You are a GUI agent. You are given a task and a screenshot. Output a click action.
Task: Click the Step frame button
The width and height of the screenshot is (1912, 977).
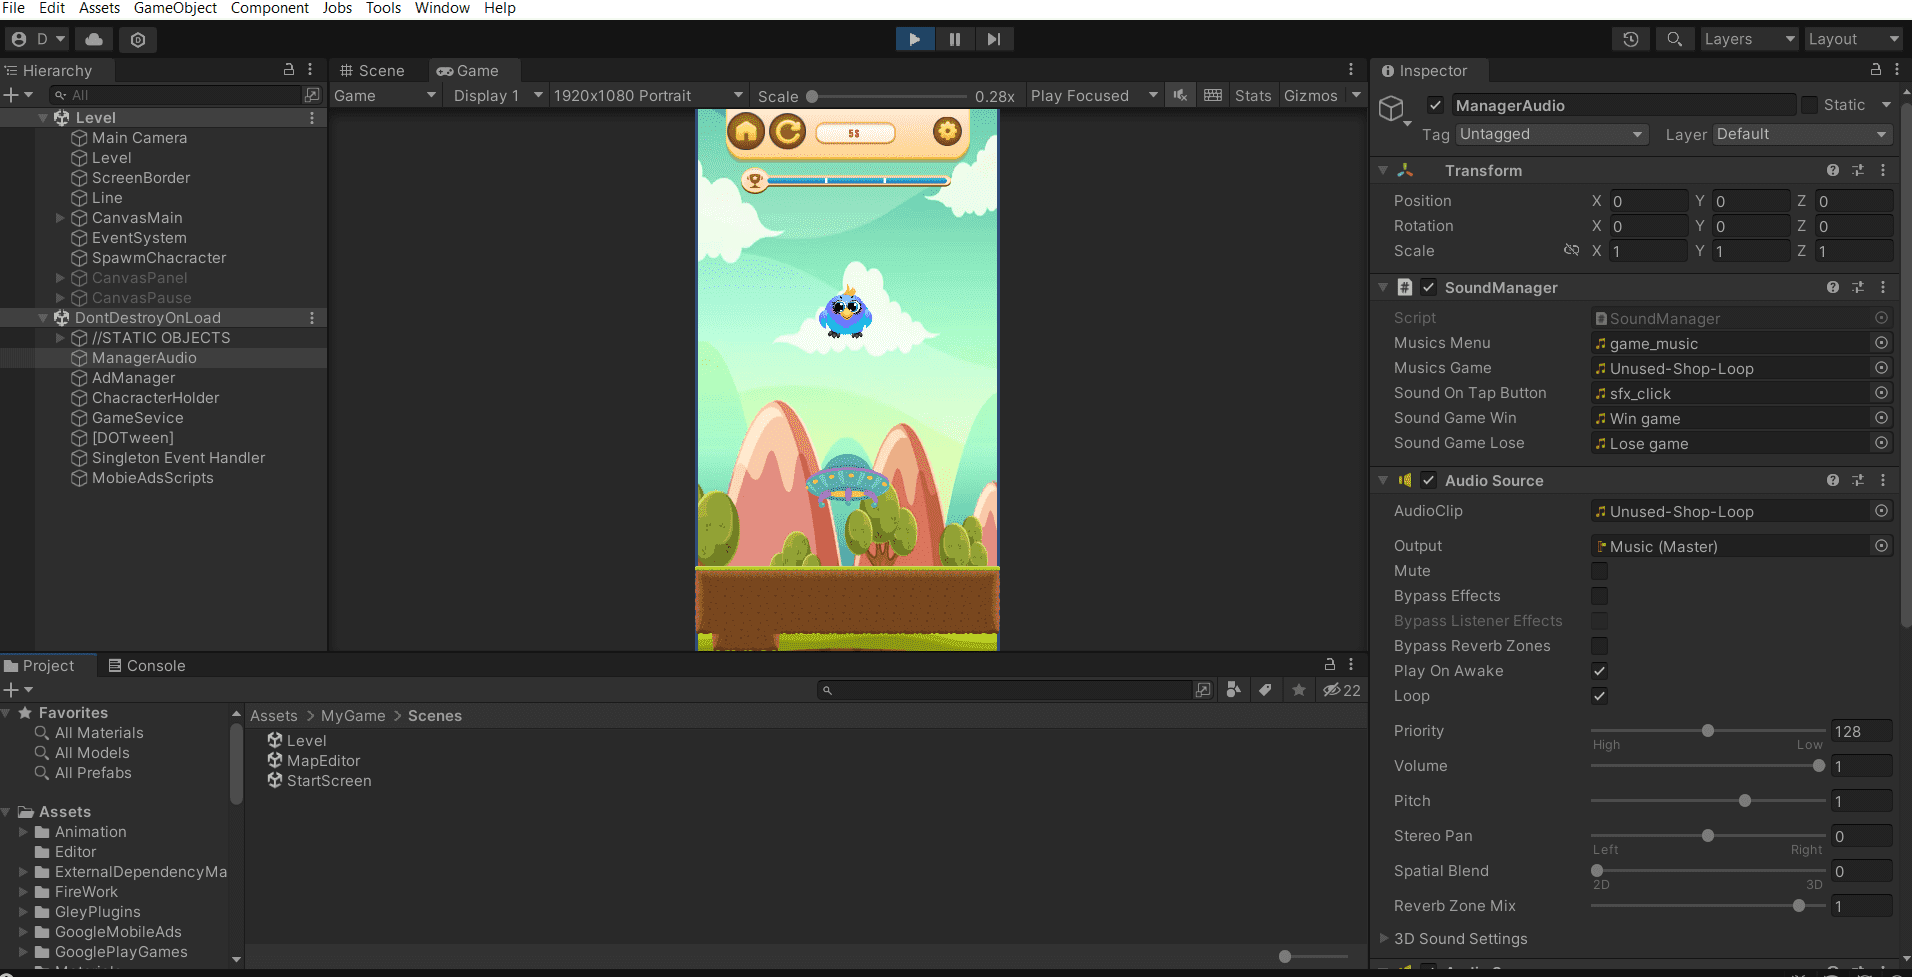click(993, 39)
